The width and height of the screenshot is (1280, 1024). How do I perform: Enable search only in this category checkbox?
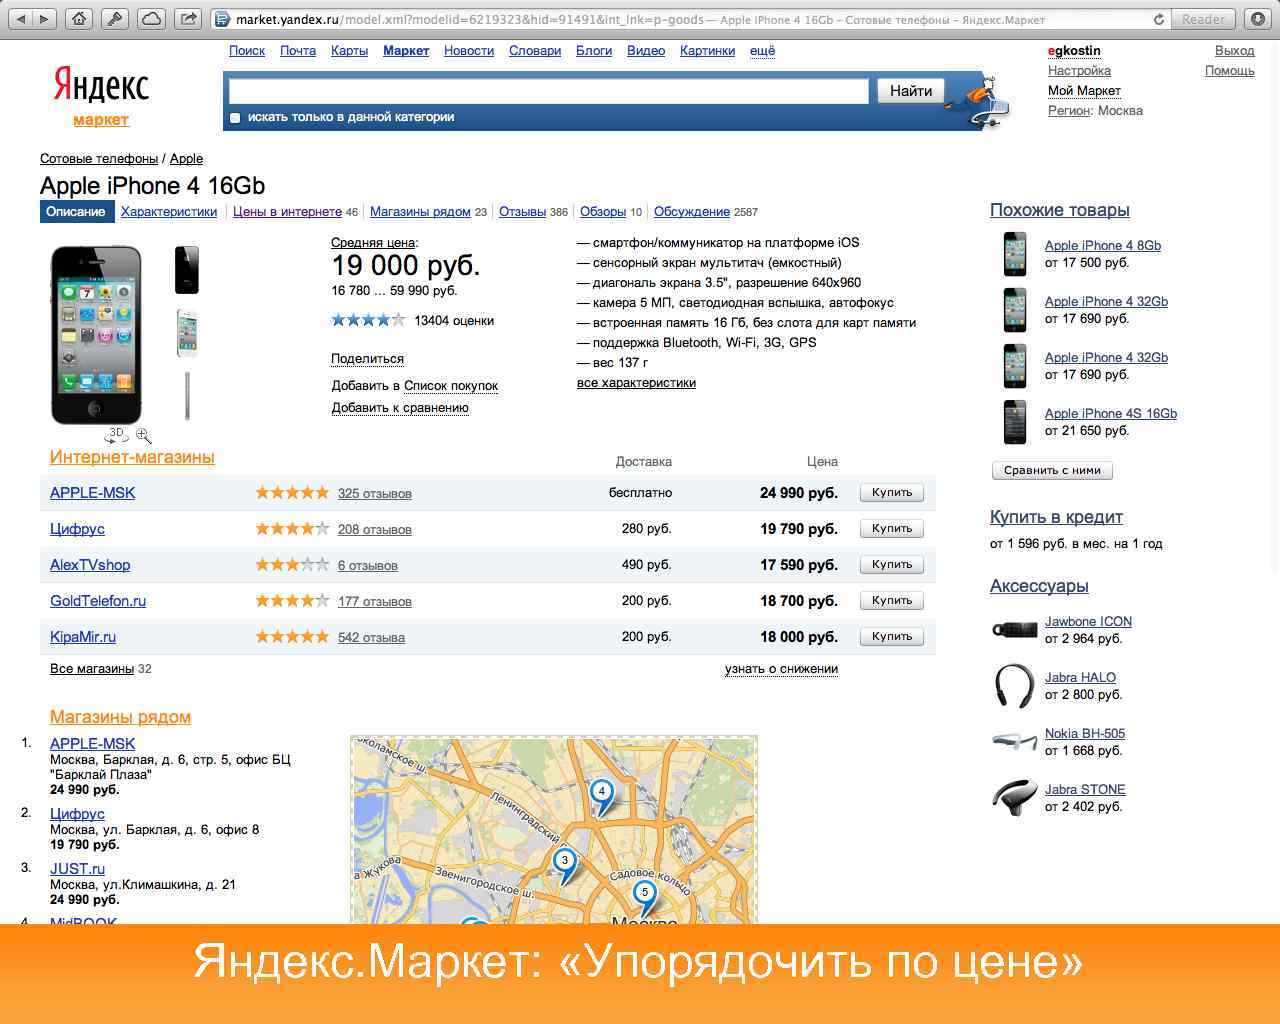[235, 118]
